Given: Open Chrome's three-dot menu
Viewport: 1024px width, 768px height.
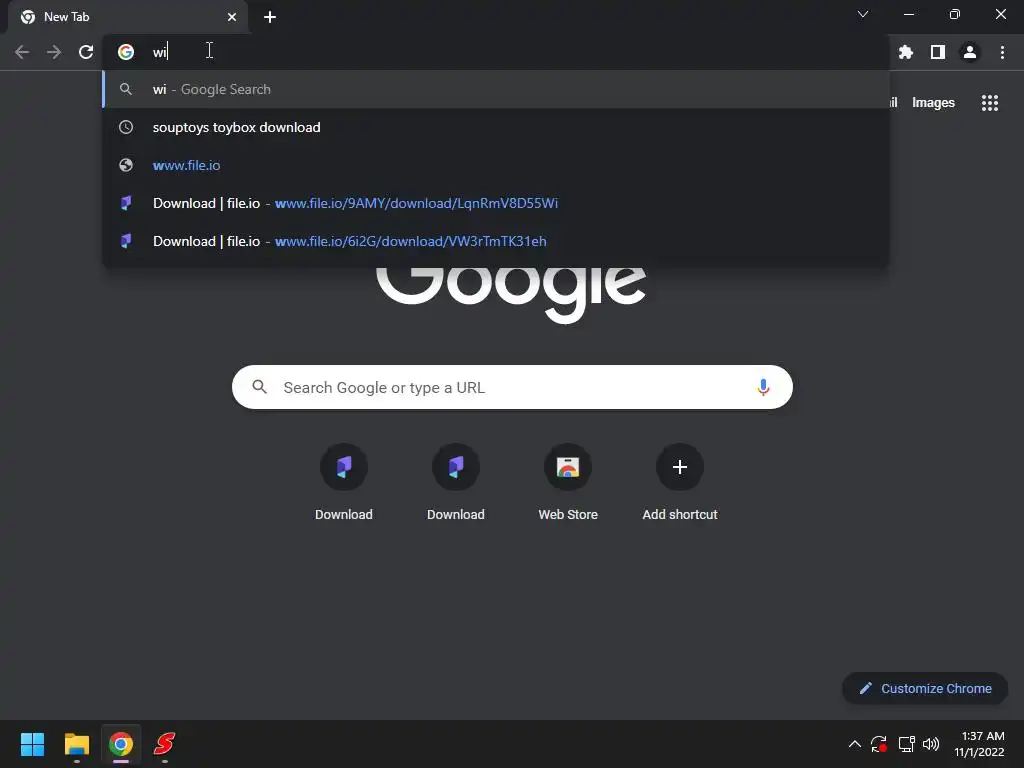Looking at the screenshot, I should coord(1002,52).
